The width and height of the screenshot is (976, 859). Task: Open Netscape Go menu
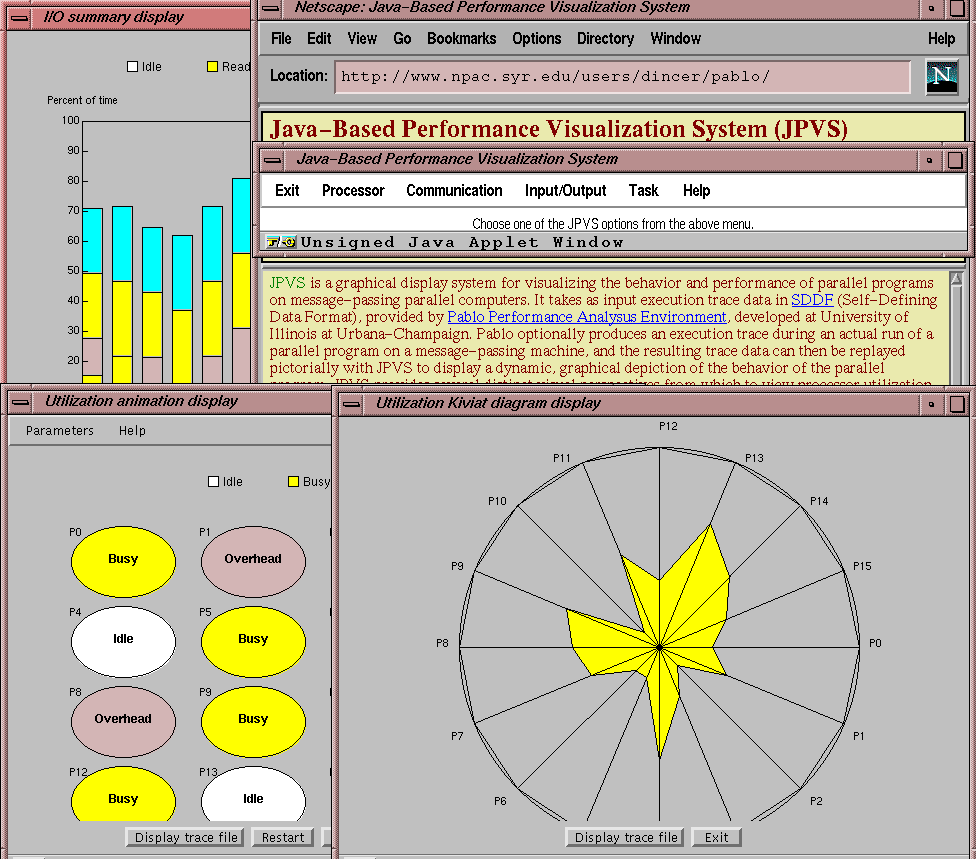pyautogui.click(x=402, y=39)
